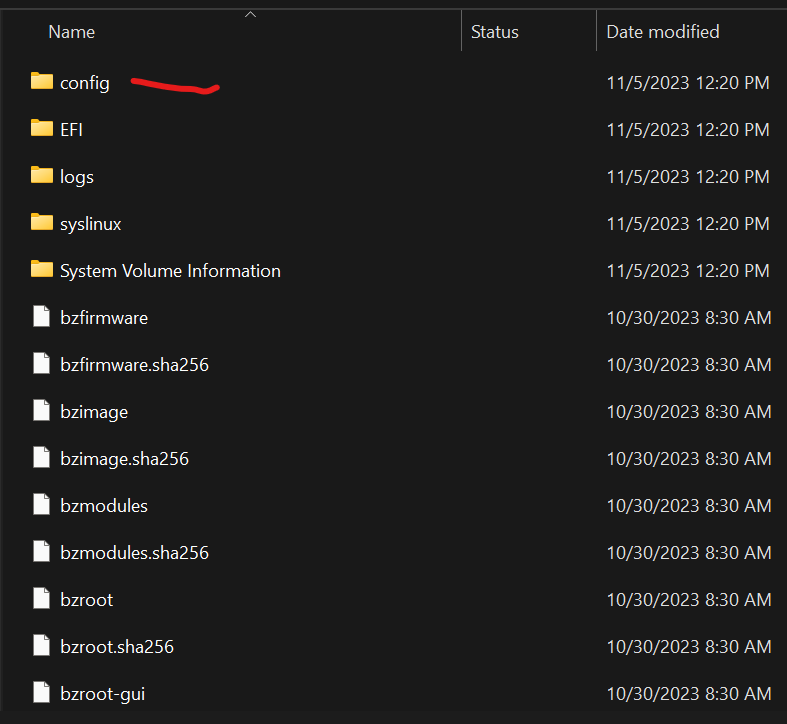
Task: Sort by the Name column header
Action: (72, 32)
